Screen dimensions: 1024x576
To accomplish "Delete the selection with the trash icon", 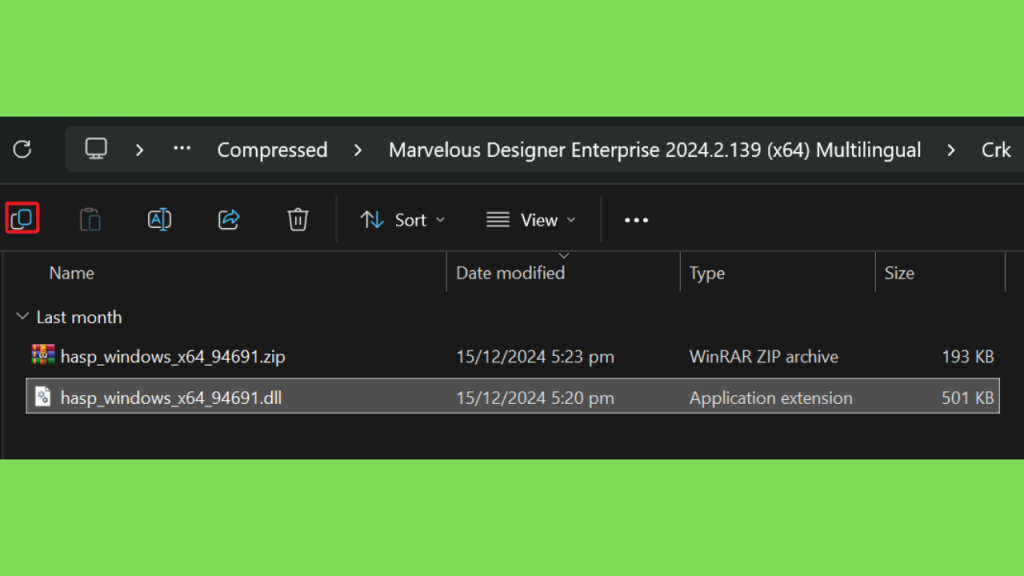I will coord(298,219).
